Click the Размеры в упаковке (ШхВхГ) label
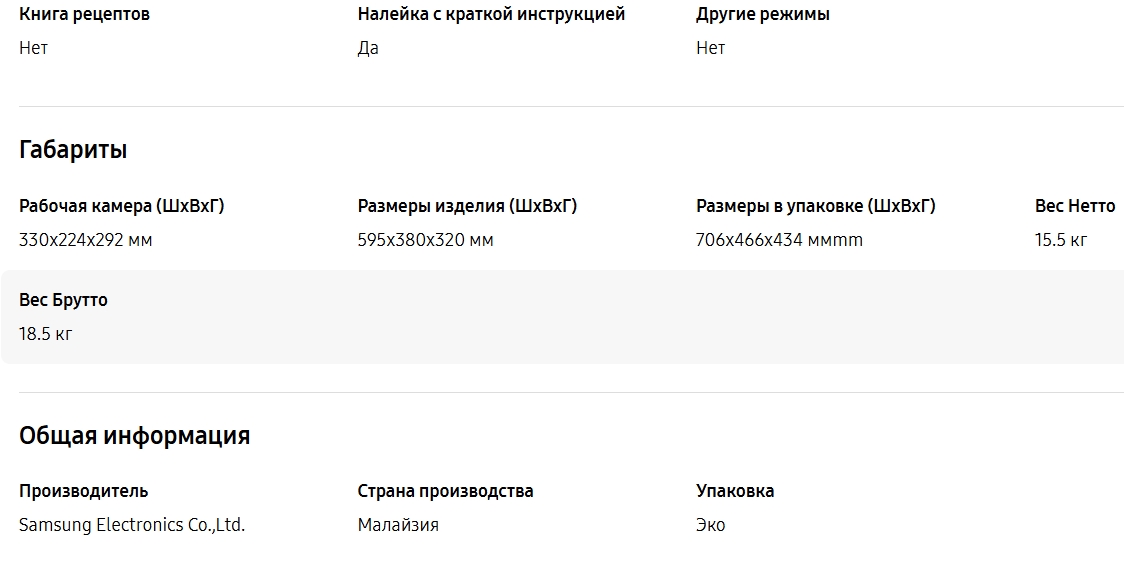 (816, 206)
